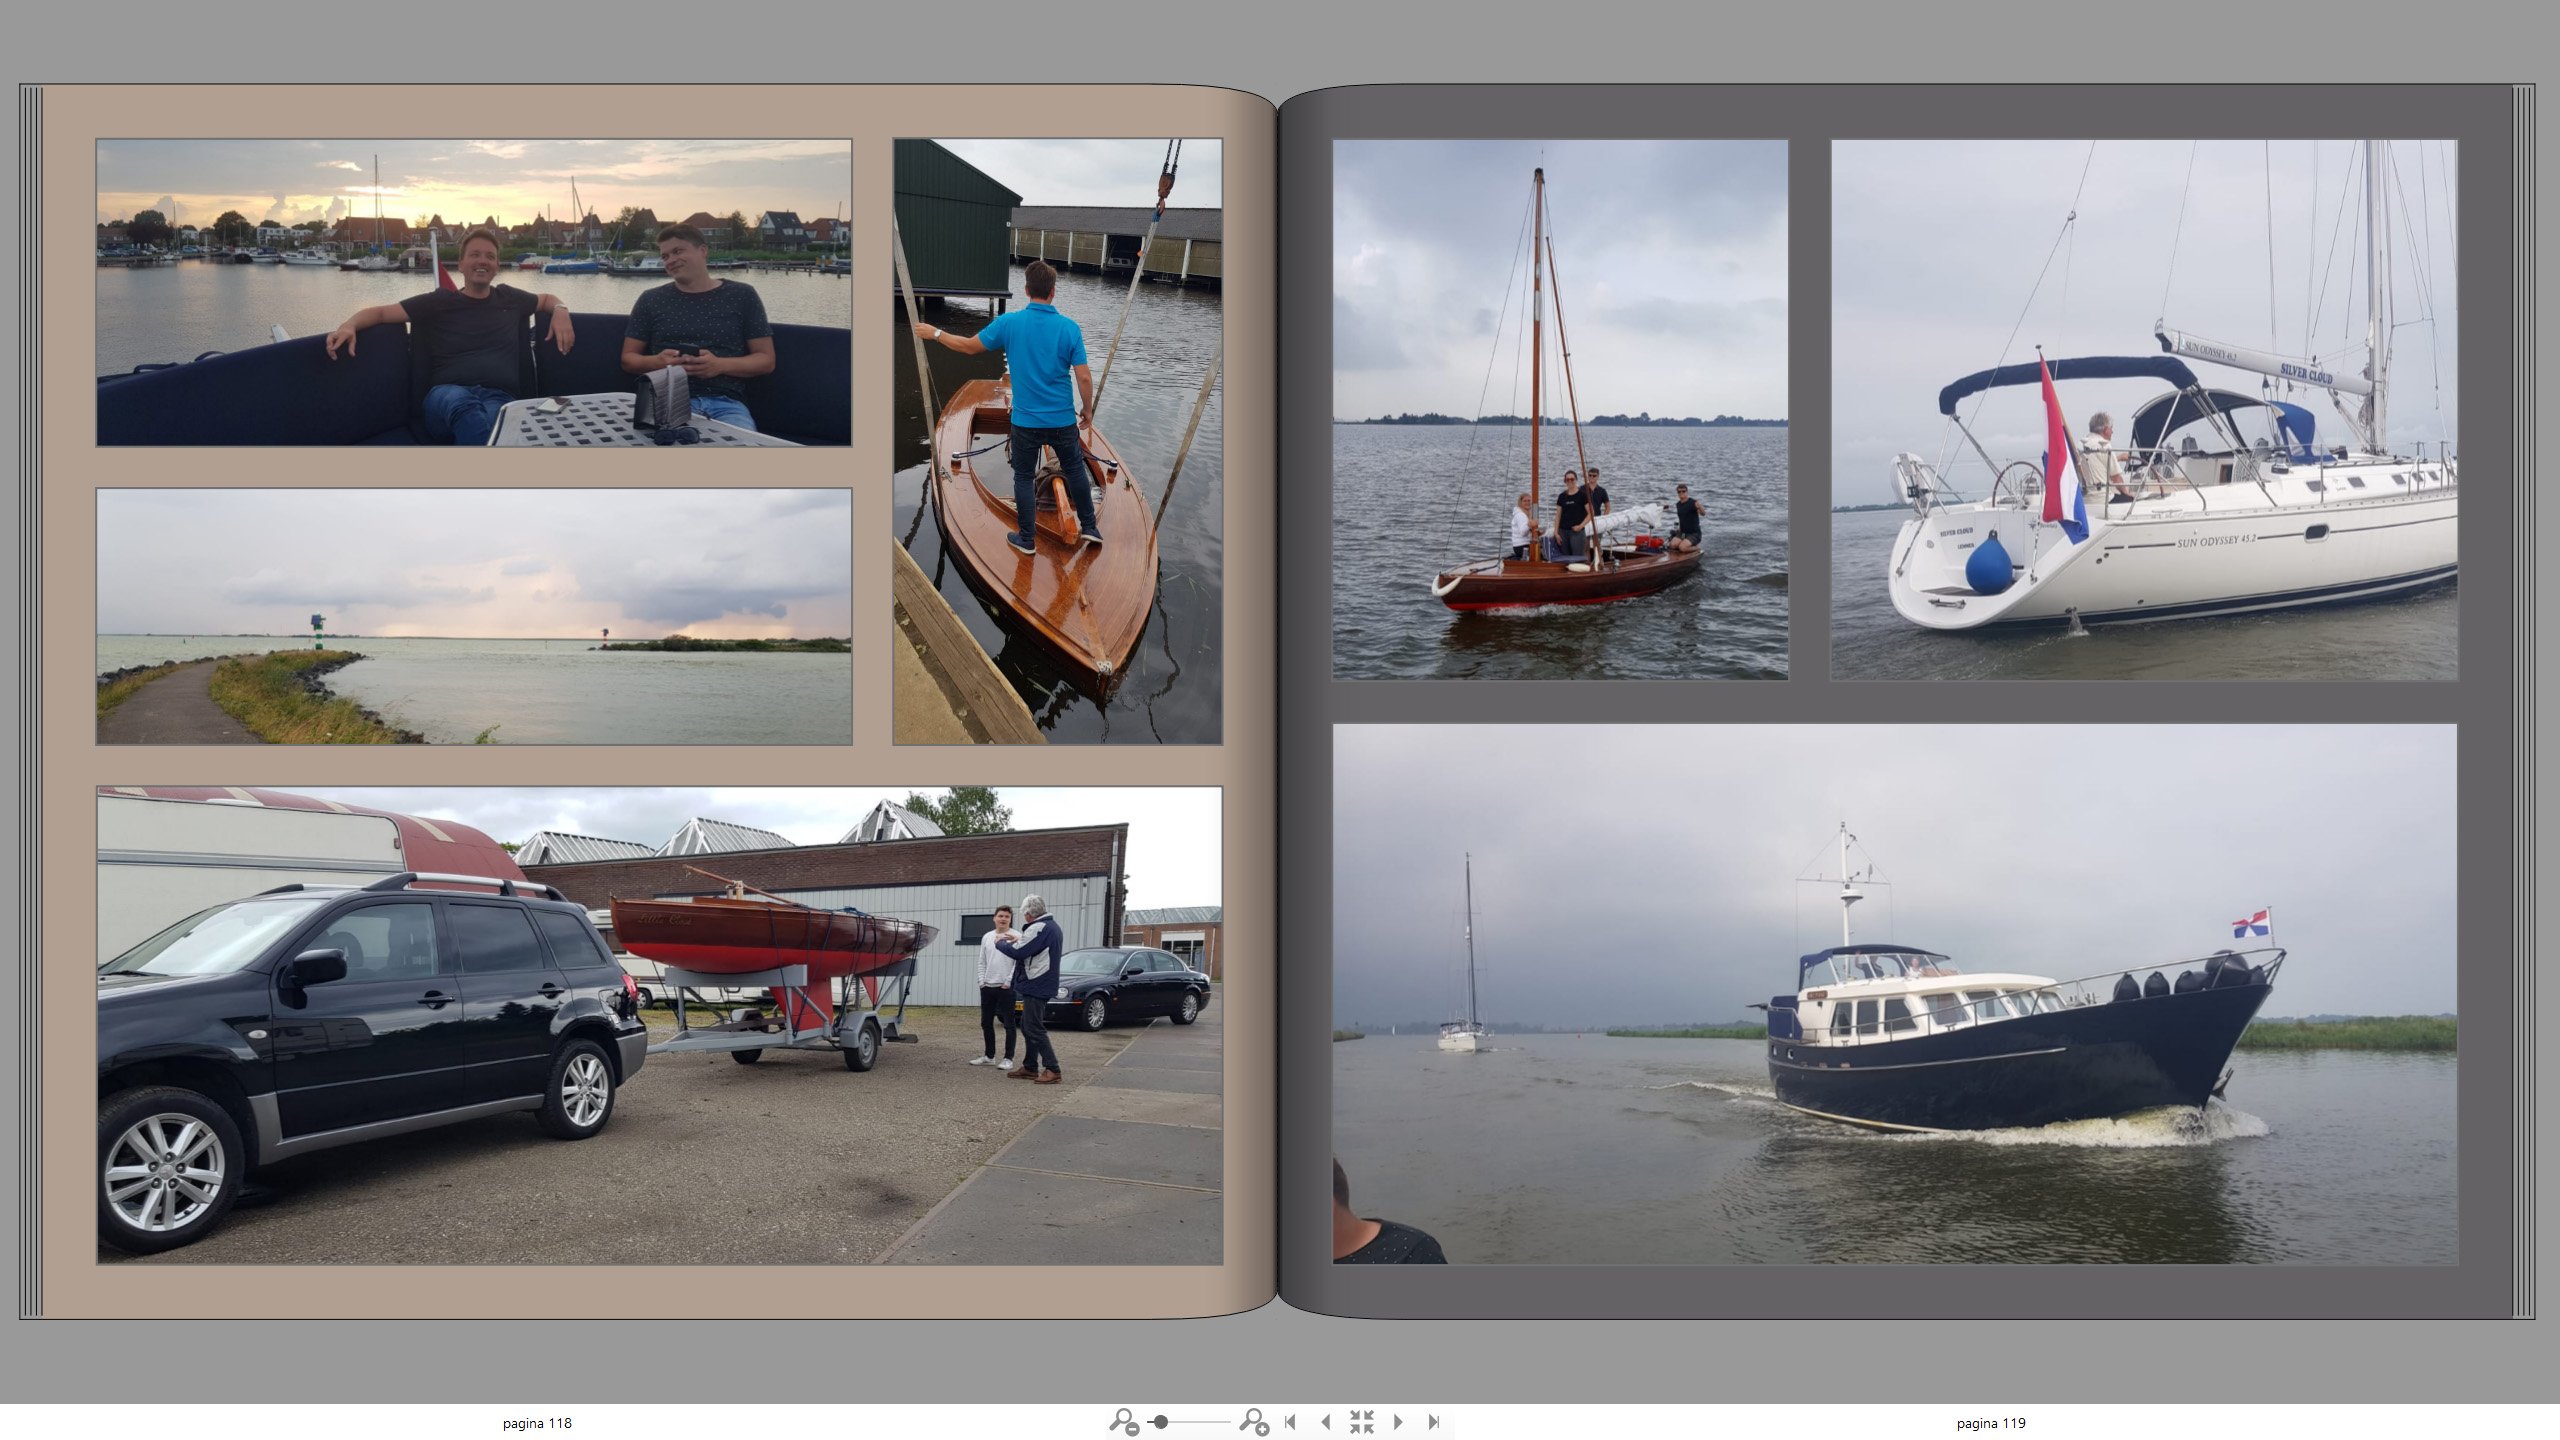This screenshot has height=1440, width=2560.
Task: Click the left page edge to flip back
Action: (x=31, y=700)
